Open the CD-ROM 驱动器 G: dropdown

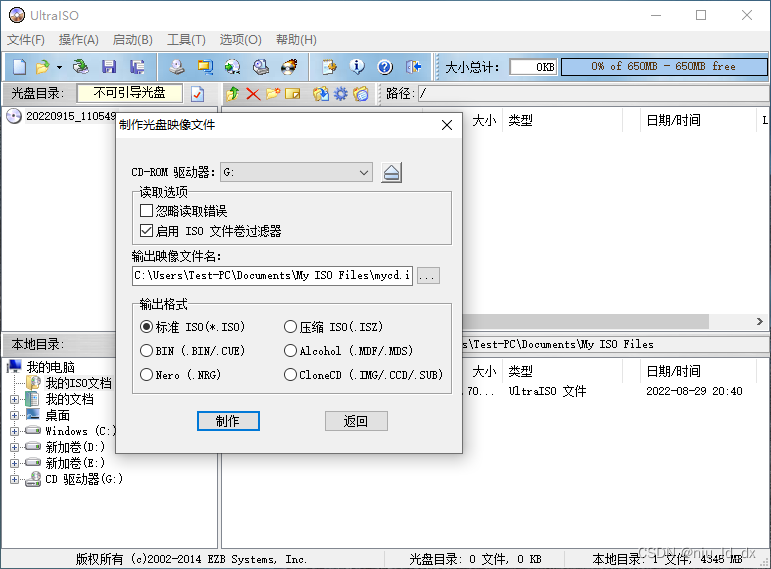click(x=297, y=173)
